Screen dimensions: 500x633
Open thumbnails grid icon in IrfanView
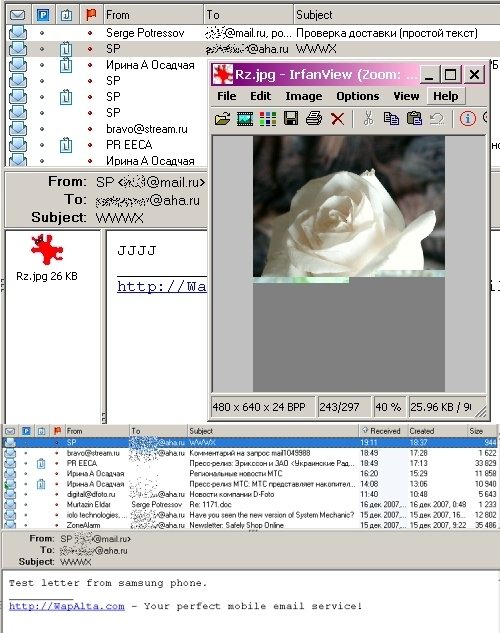pos(268,119)
